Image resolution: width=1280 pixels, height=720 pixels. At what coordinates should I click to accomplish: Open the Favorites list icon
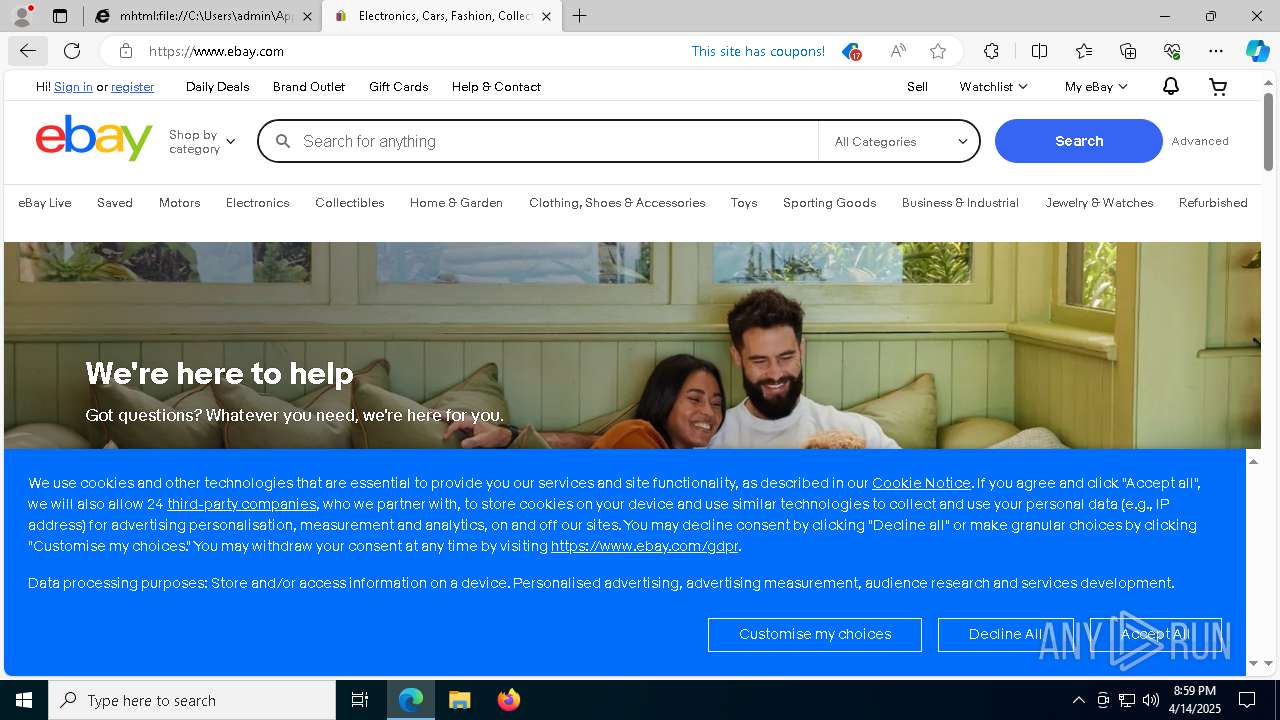click(1084, 51)
